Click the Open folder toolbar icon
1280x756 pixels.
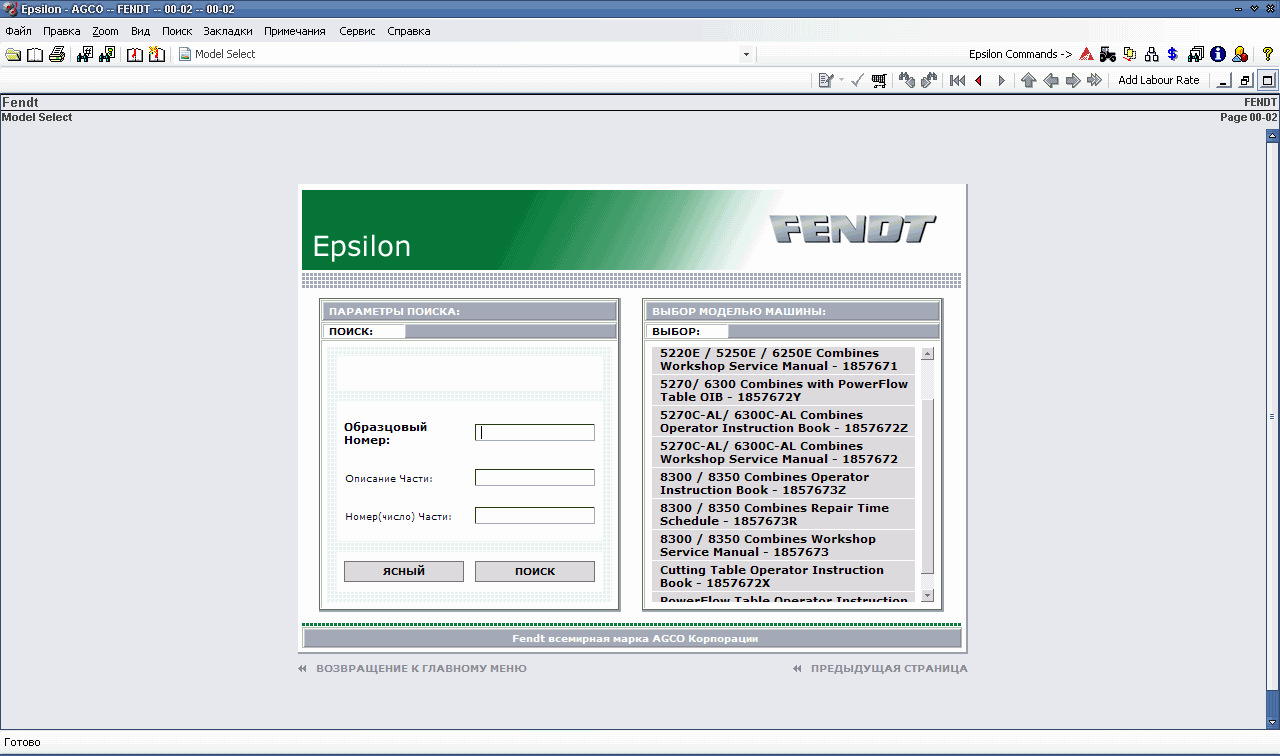(x=13, y=54)
